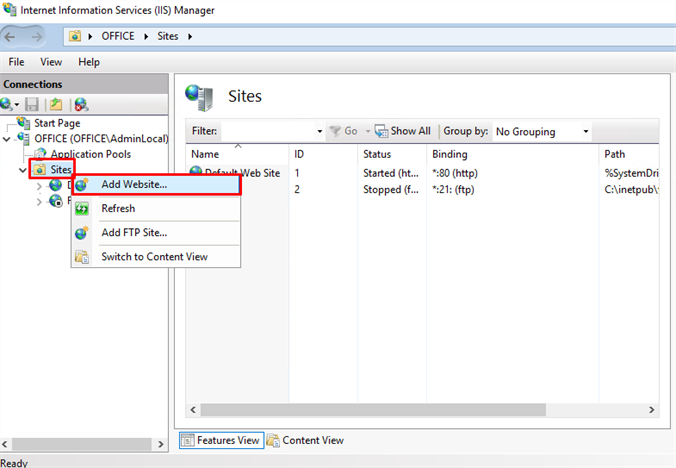This screenshot has width=676, height=468.
Task: Click the Up folder toolbar icon
Action: pyautogui.click(x=56, y=104)
